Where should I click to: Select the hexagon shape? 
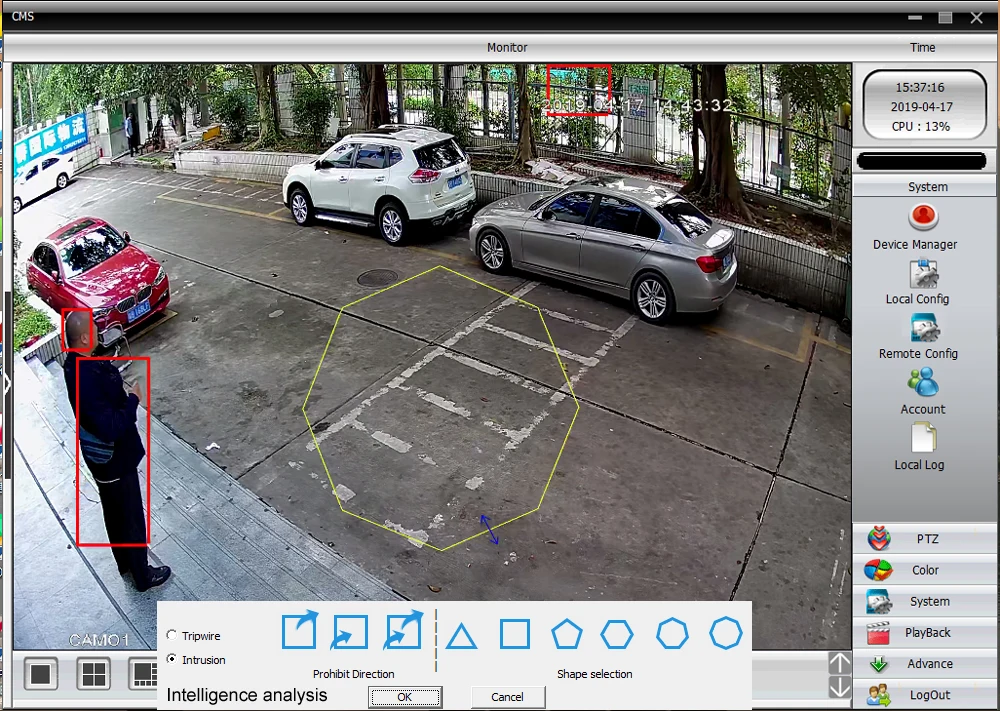617,634
